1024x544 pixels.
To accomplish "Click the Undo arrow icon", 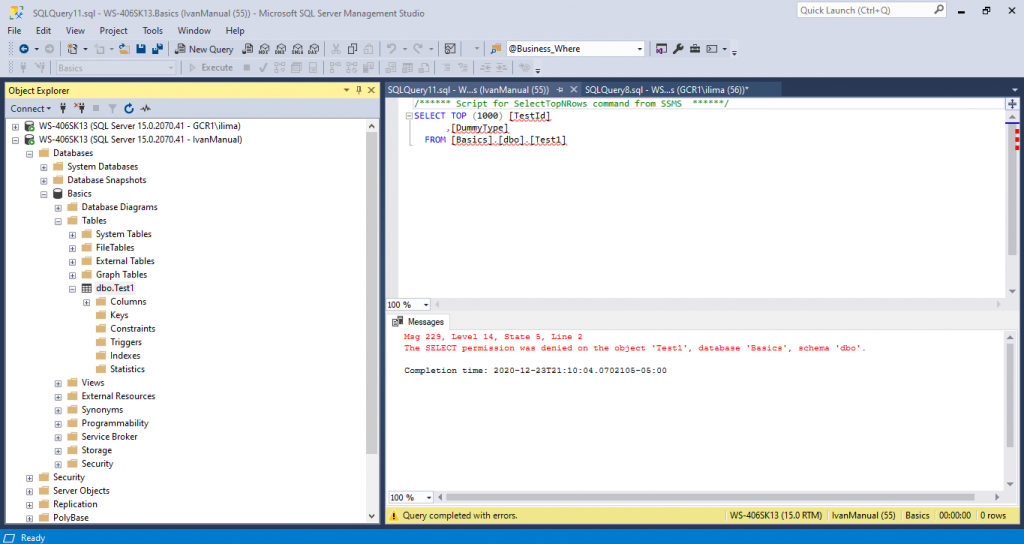I will click(x=391, y=49).
